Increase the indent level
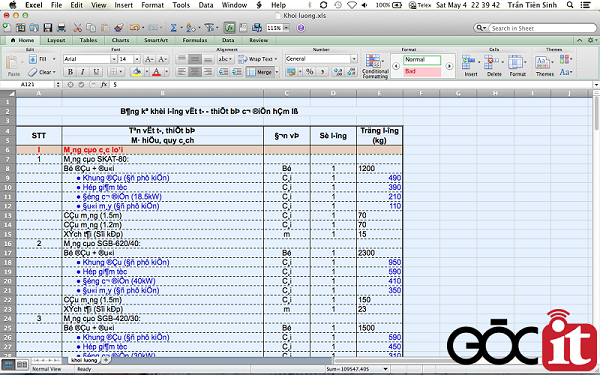600x375 pixels. click(x=237, y=72)
